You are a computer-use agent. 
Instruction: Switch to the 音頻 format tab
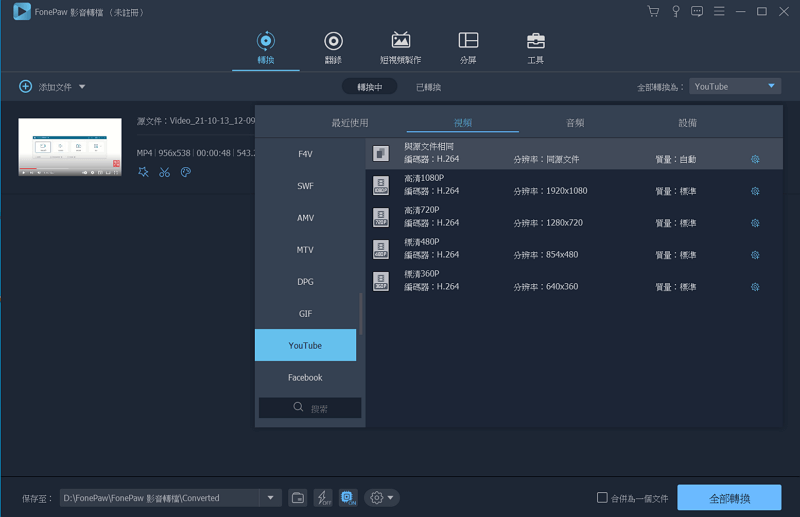pyautogui.click(x=575, y=123)
